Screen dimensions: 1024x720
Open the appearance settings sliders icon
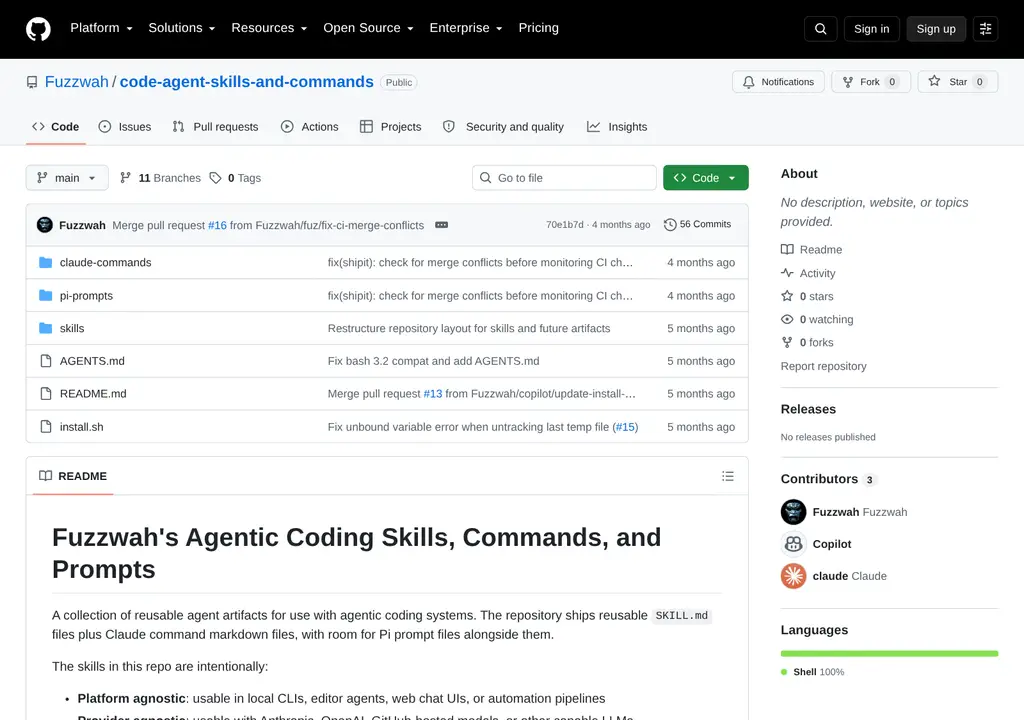985,29
